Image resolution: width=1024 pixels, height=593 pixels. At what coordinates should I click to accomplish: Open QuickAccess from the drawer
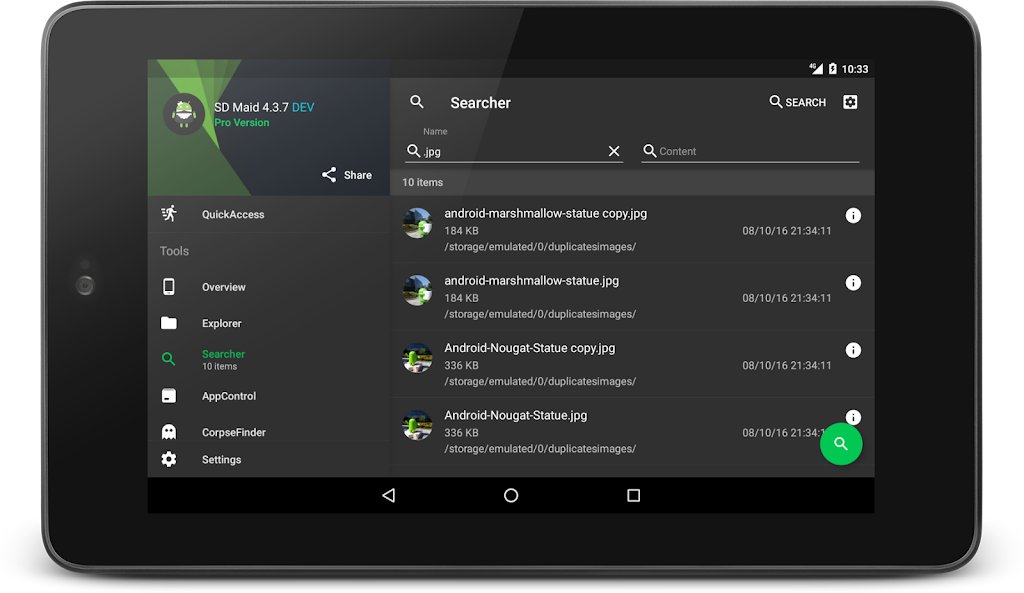pos(232,214)
